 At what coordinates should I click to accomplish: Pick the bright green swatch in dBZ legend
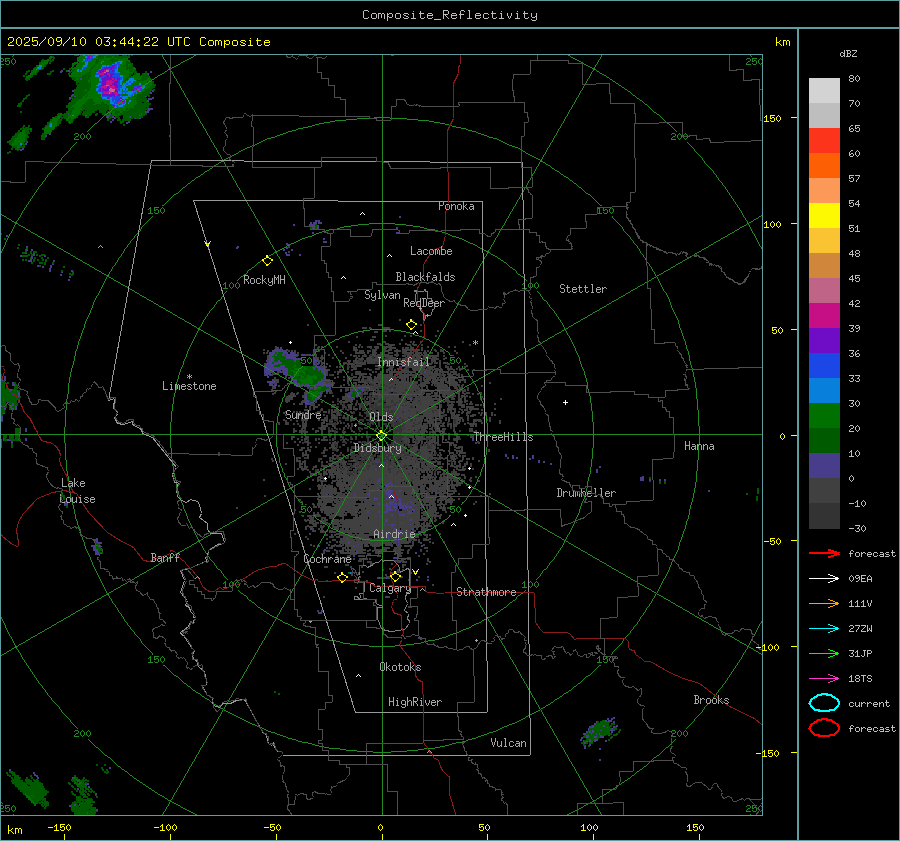pyautogui.click(x=824, y=416)
